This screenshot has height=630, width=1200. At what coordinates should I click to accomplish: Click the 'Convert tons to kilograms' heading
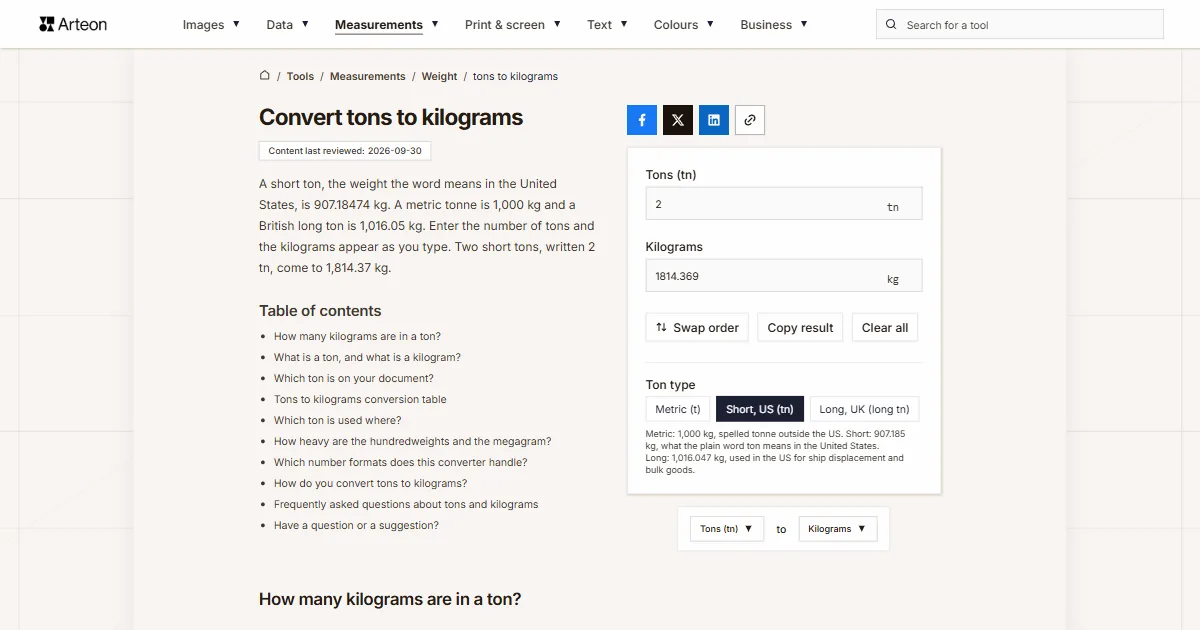click(391, 117)
